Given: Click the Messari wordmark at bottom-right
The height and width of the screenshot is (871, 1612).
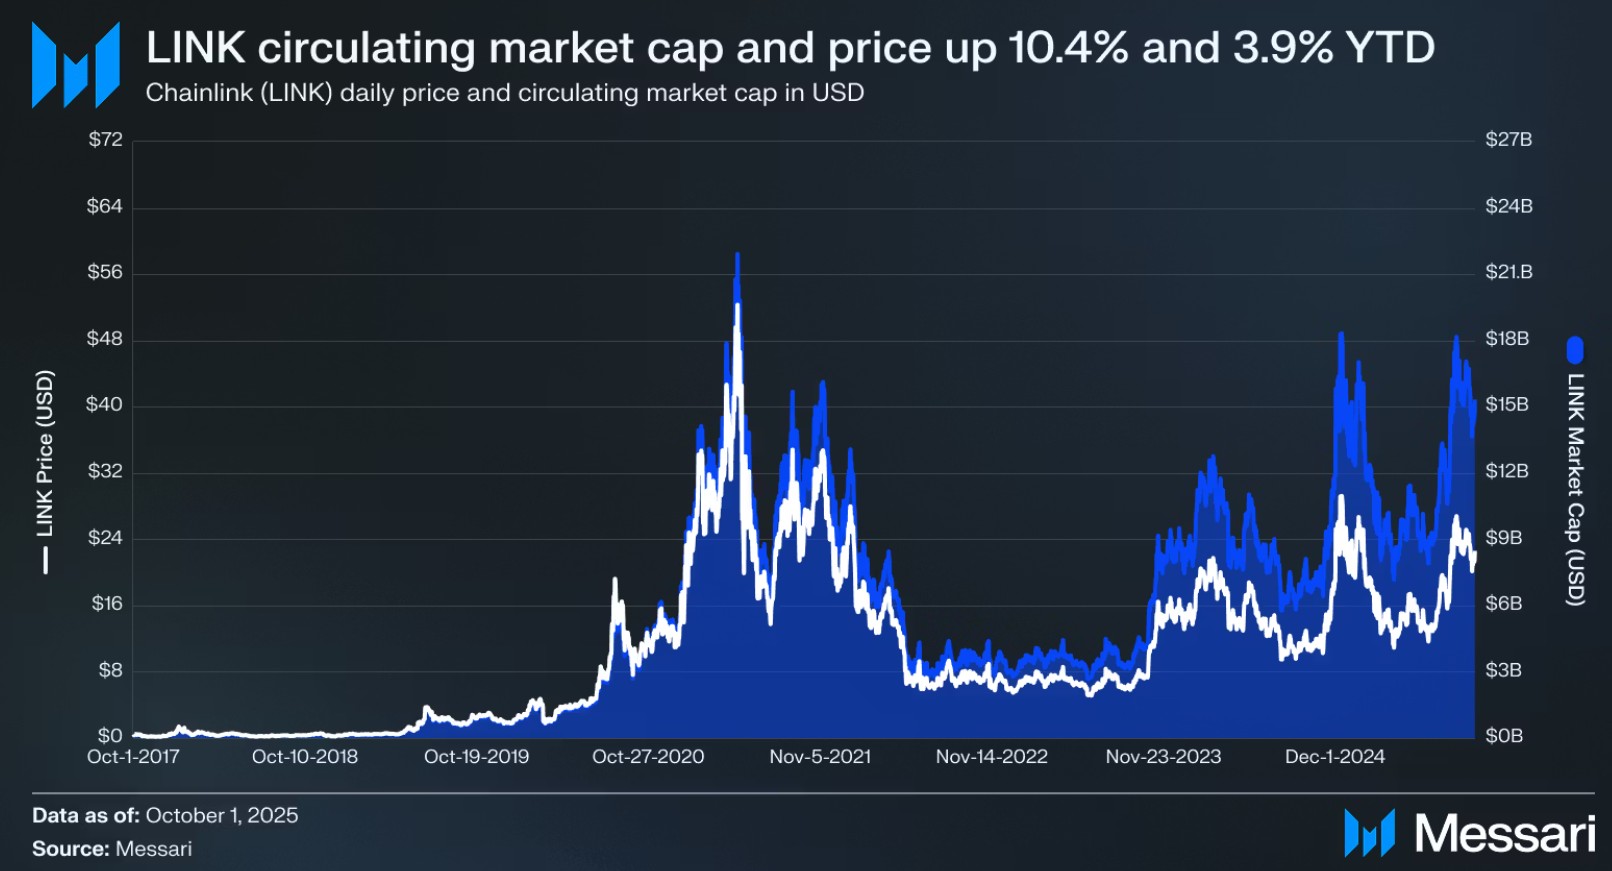Looking at the screenshot, I should point(1505,833).
